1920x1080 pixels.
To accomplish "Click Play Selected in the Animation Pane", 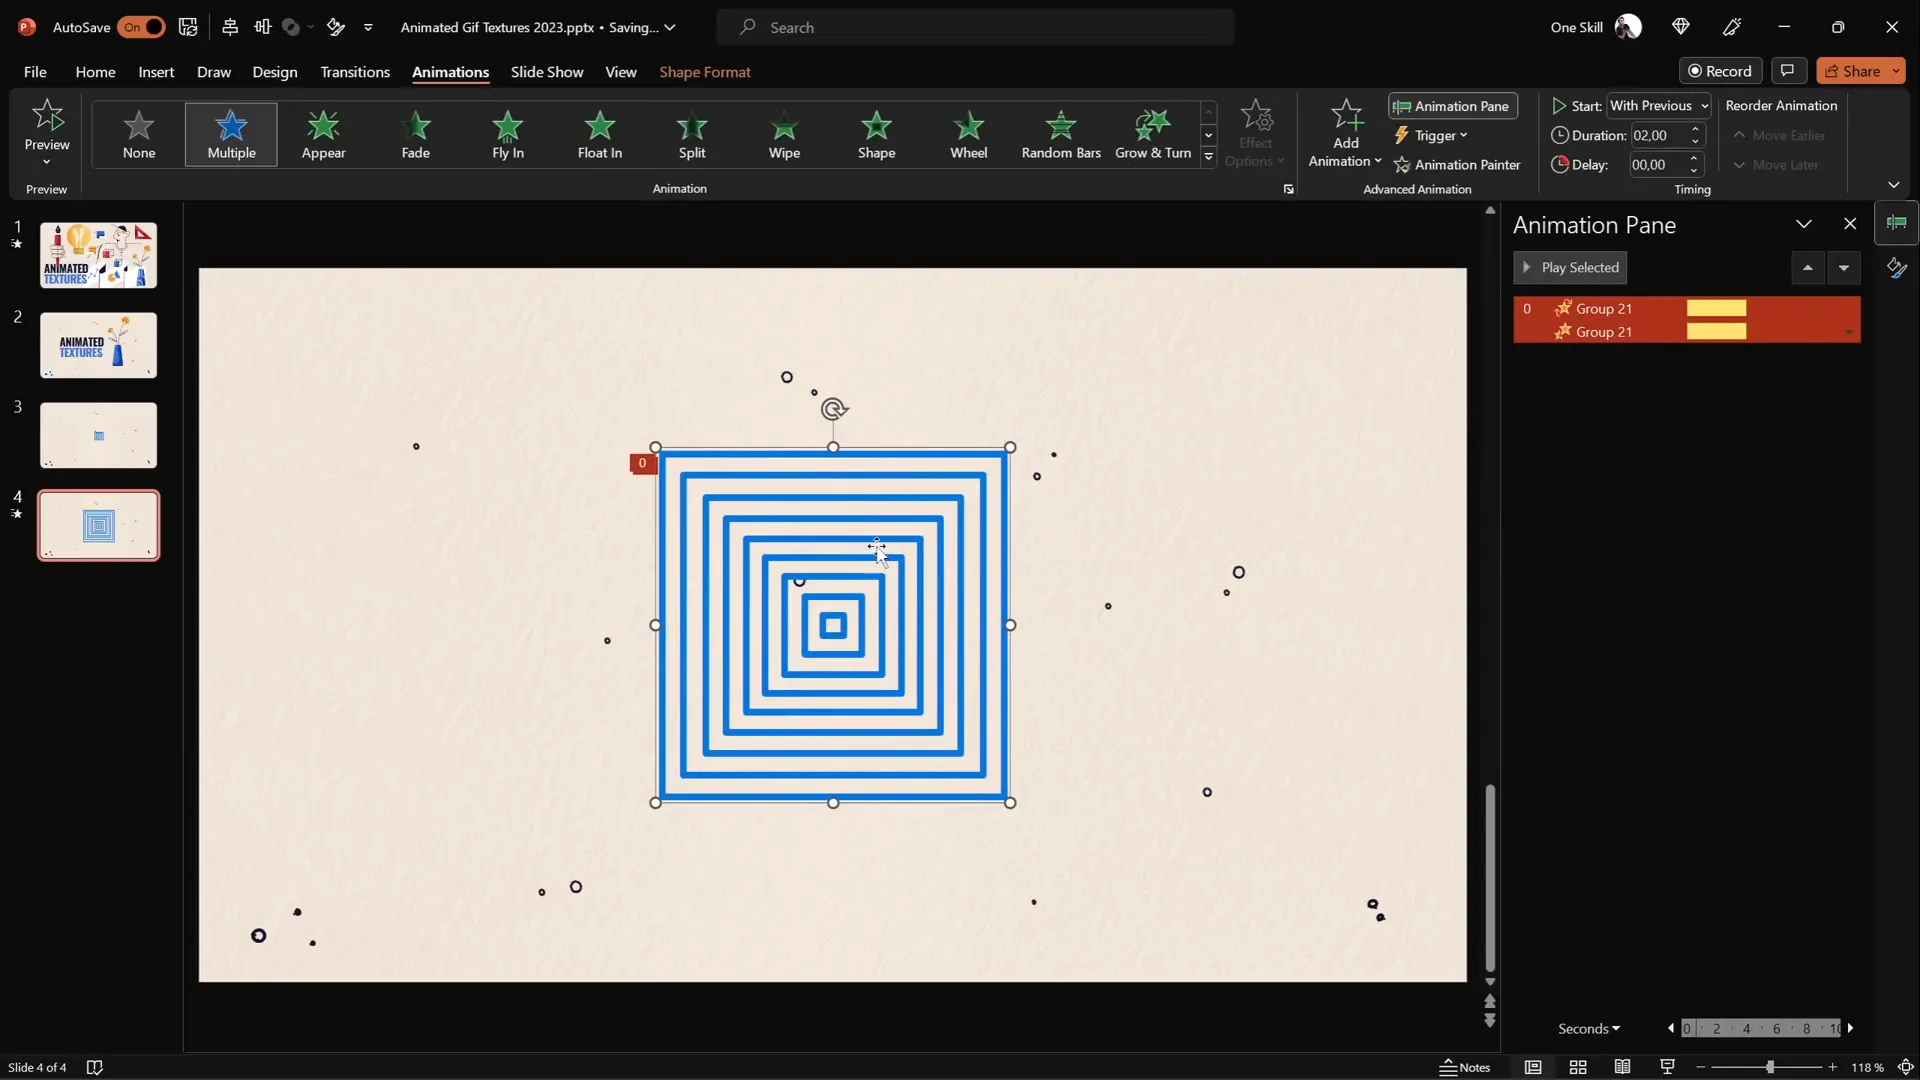I will [1570, 267].
